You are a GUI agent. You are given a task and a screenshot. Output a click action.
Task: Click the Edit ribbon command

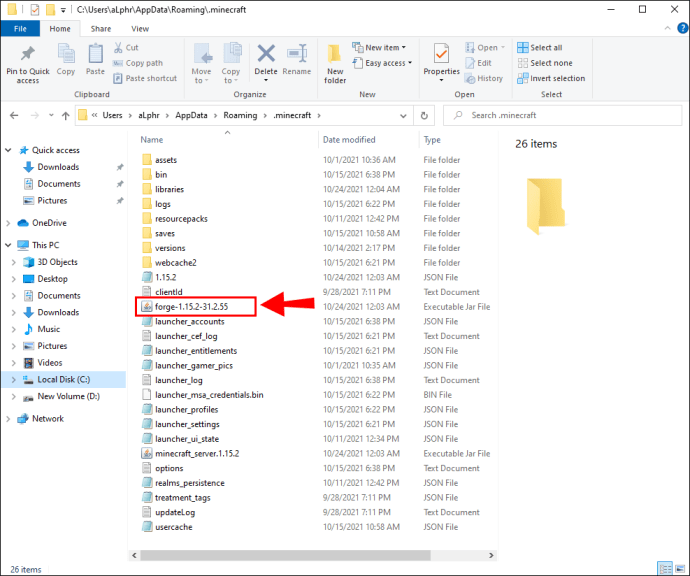pyautogui.click(x=478, y=63)
